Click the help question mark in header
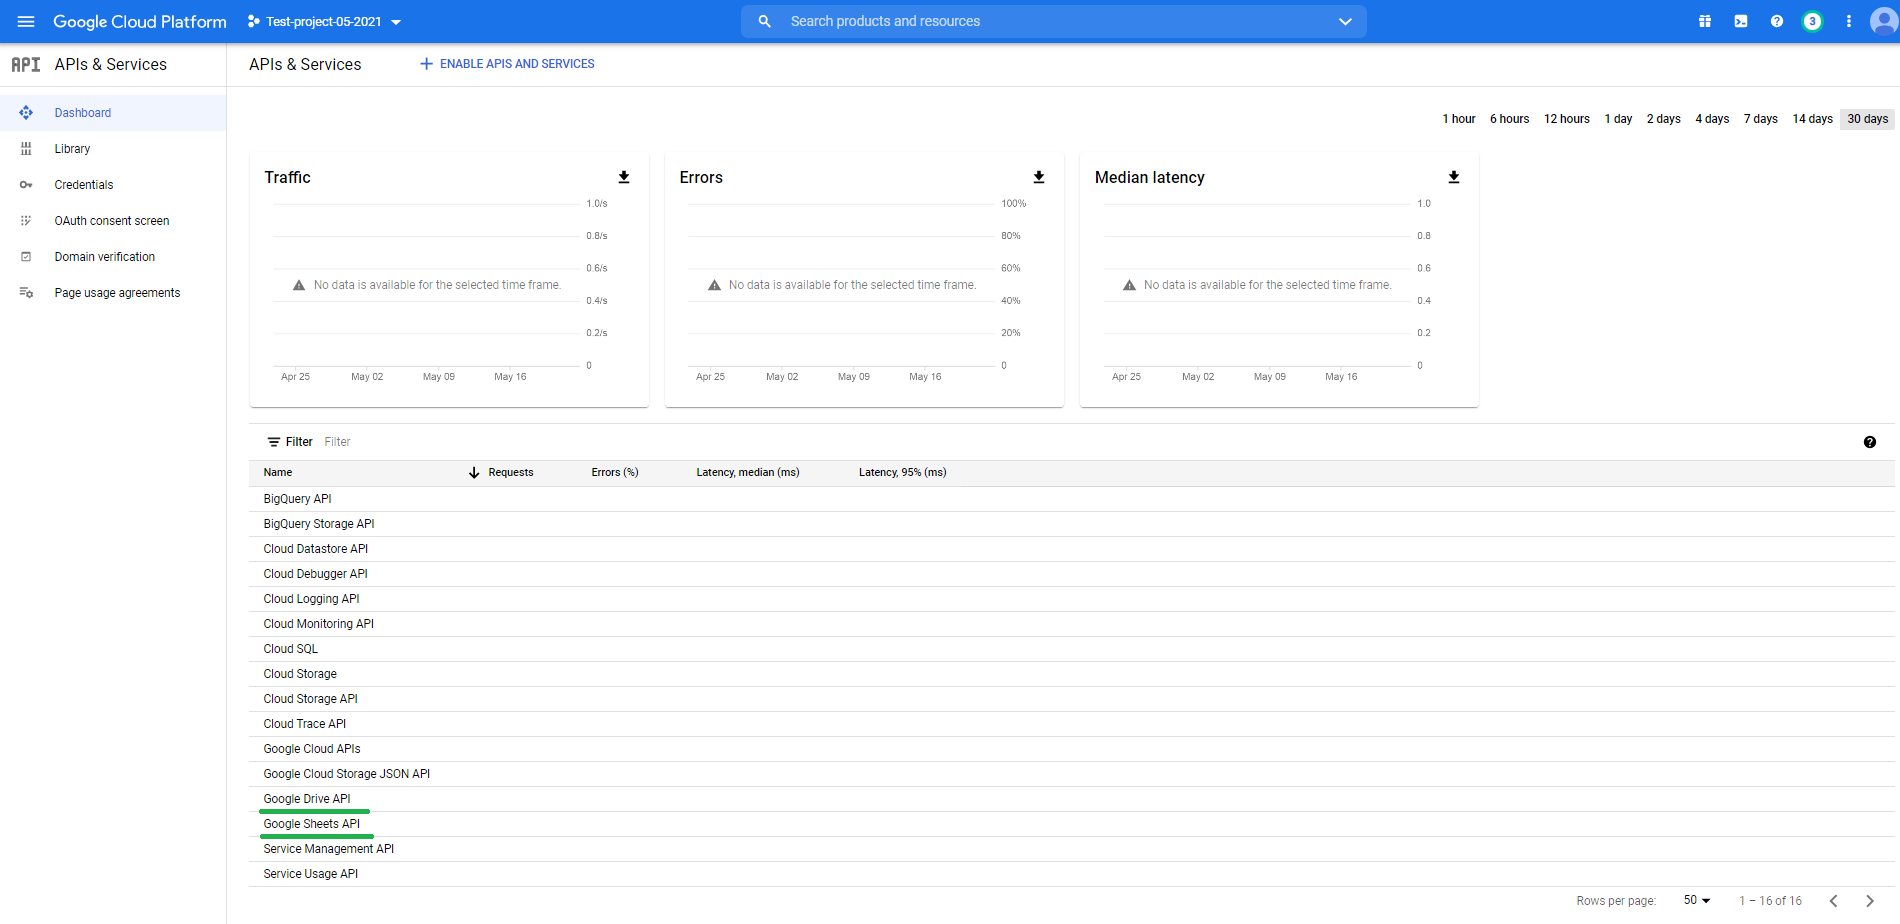 [1777, 21]
